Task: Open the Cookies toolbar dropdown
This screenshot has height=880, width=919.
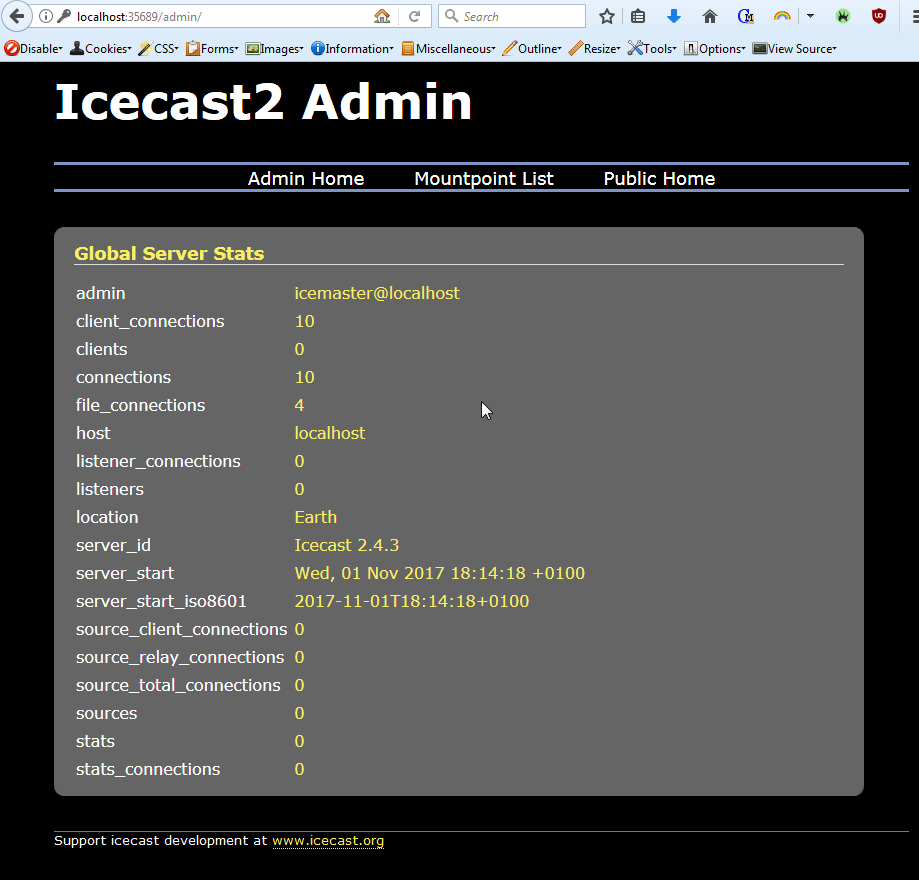Action: pos(100,49)
